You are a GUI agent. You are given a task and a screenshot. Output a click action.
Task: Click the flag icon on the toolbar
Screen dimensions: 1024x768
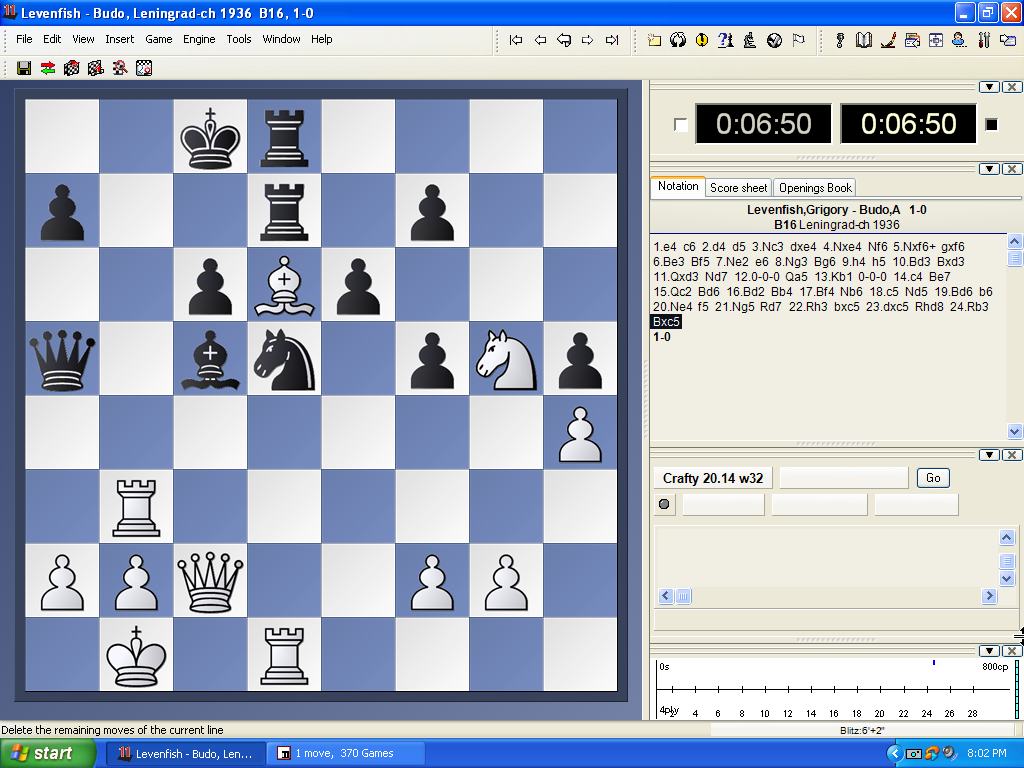click(x=797, y=40)
